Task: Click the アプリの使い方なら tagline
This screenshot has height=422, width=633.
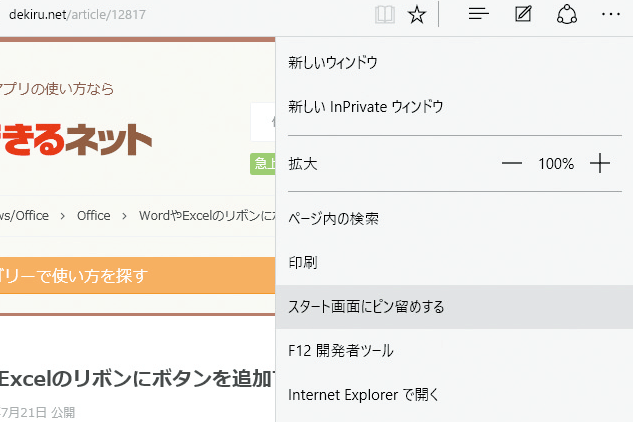Action: click(57, 89)
